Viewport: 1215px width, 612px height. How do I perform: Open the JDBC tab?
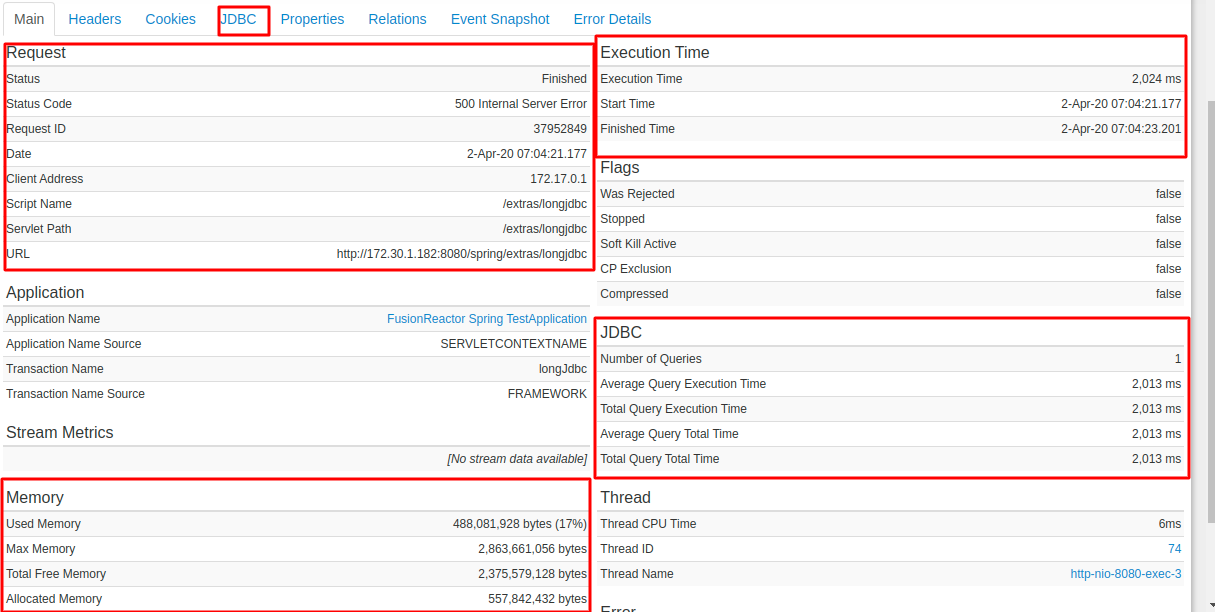pos(239,19)
